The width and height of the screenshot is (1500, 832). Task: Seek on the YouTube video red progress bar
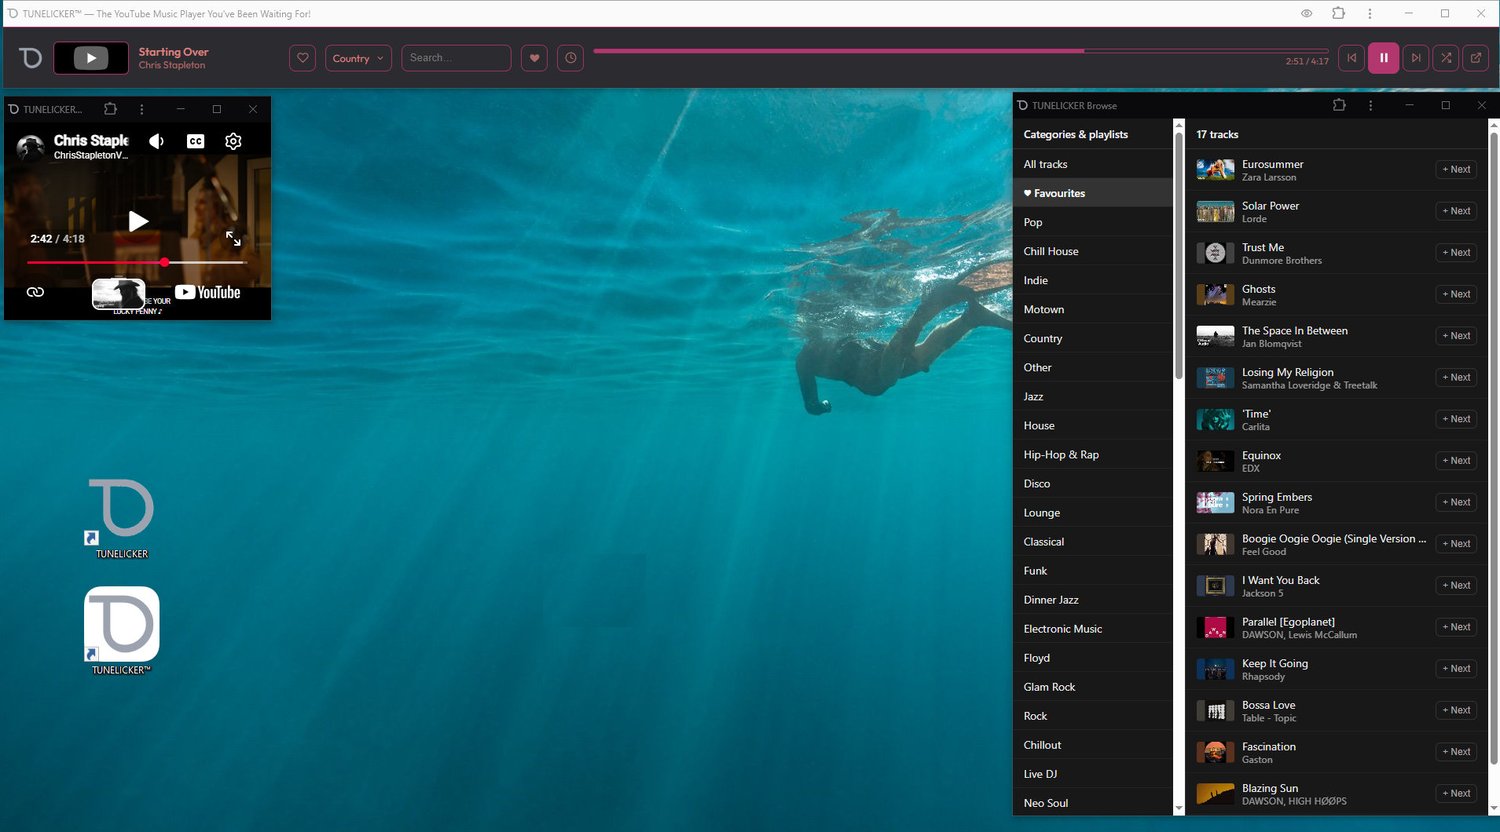pyautogui.click(x=137, y=262)
